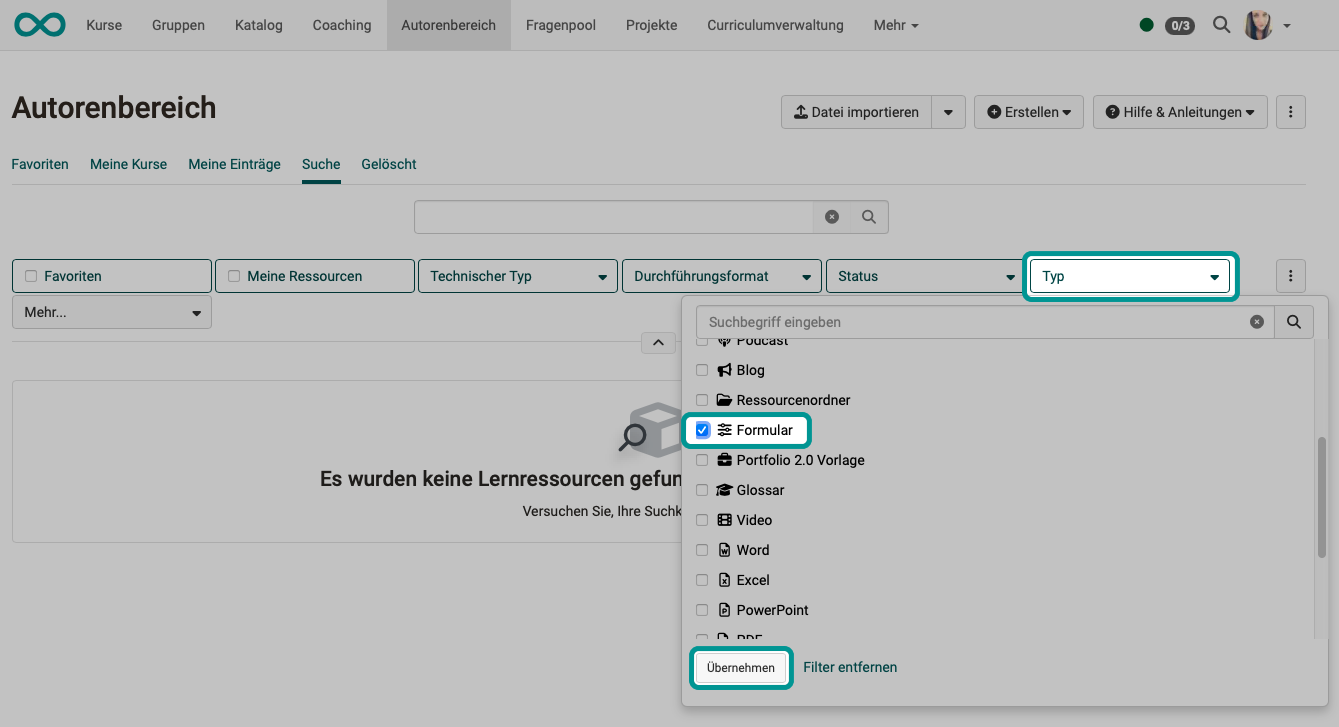Image resolution: width=1339 pixels, height=727 pixels.
Task: Clear the Typ filter search field
Action: point(1257,321)
